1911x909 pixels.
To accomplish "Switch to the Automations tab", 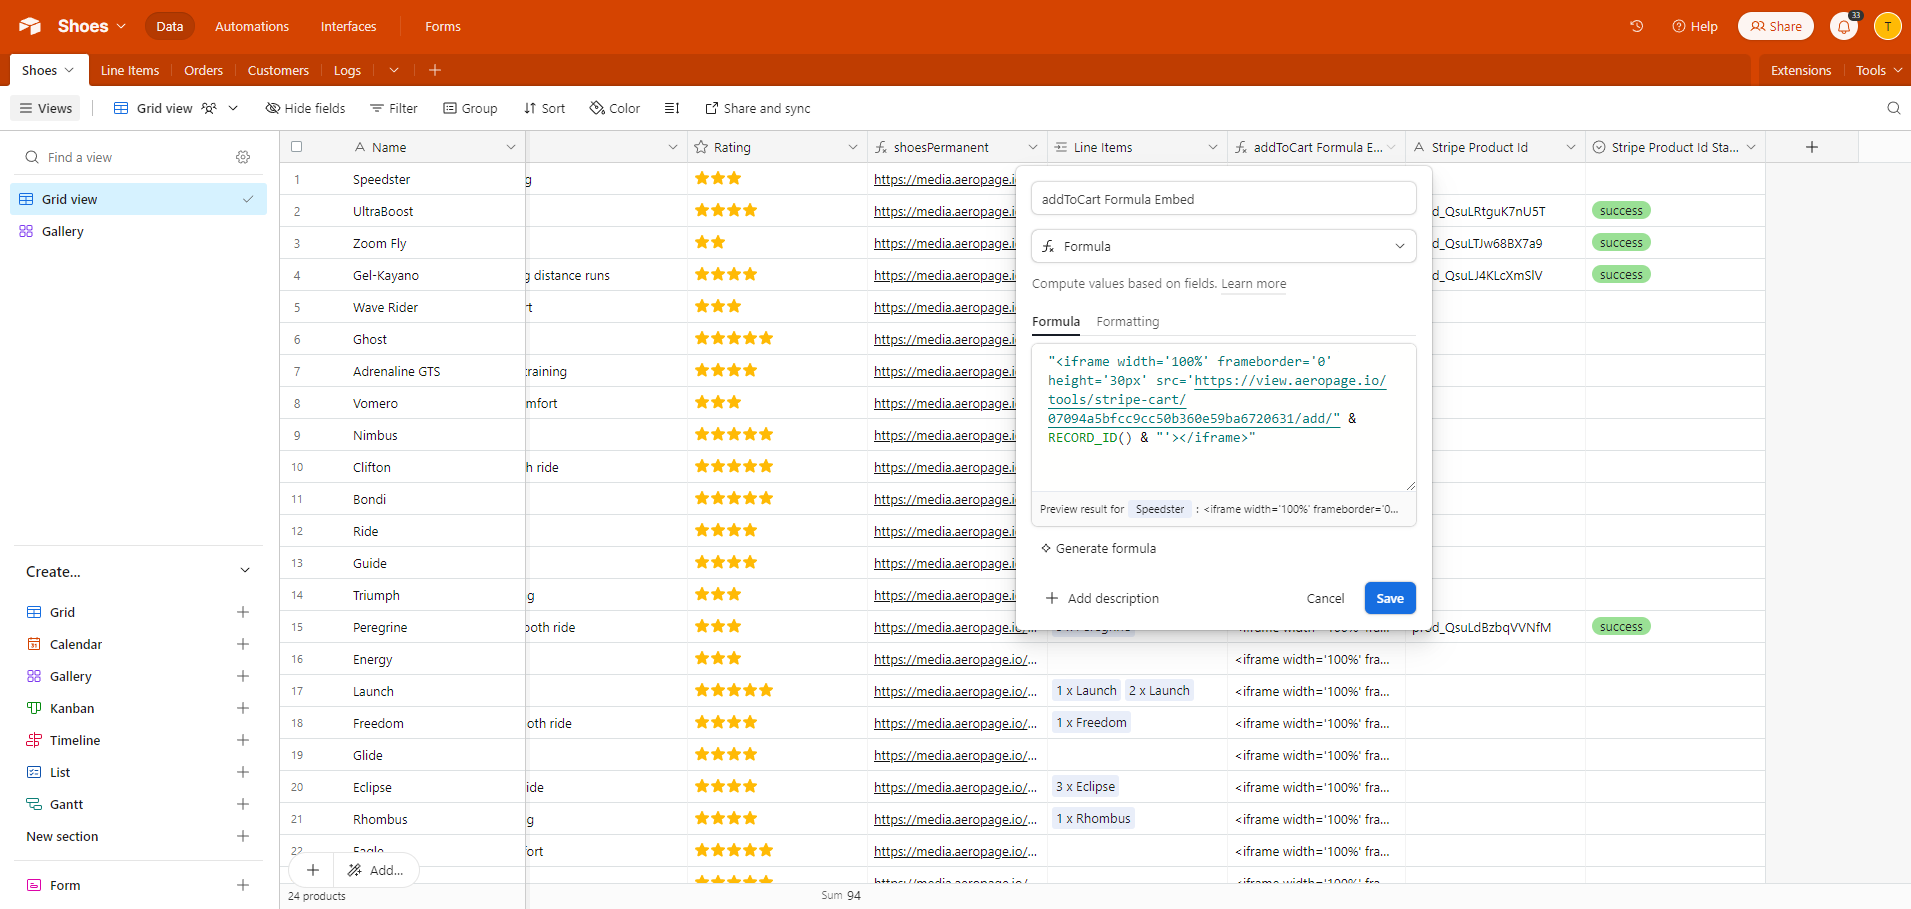I will point(252,26).
